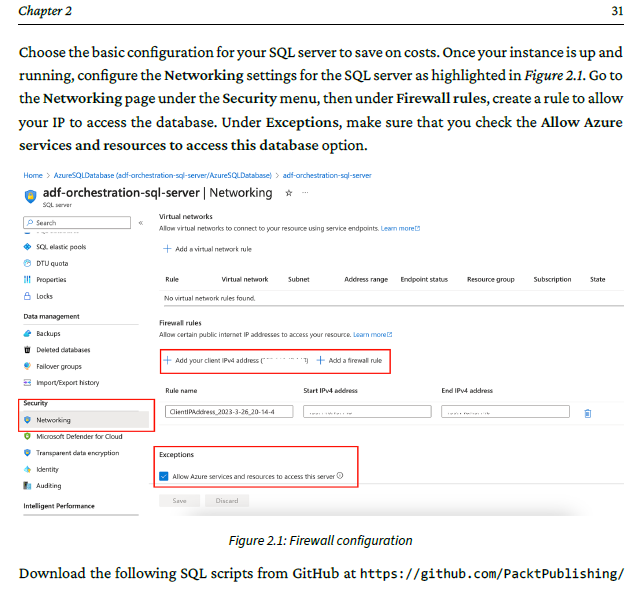Go to Home breadcrumb link
The height and width of the screenshot is (591, 643).
(x=33, y=175)
